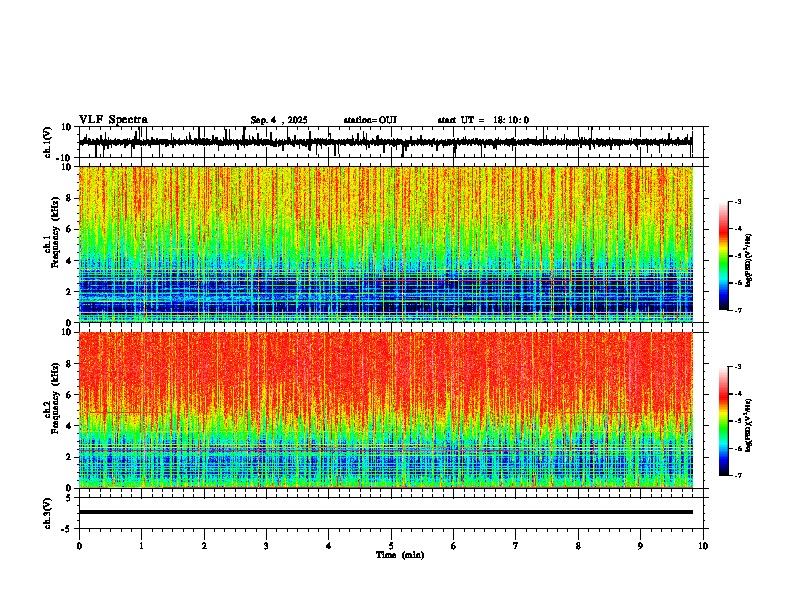
Task: Click time axis tick label "3"
Action: [266, 546]
